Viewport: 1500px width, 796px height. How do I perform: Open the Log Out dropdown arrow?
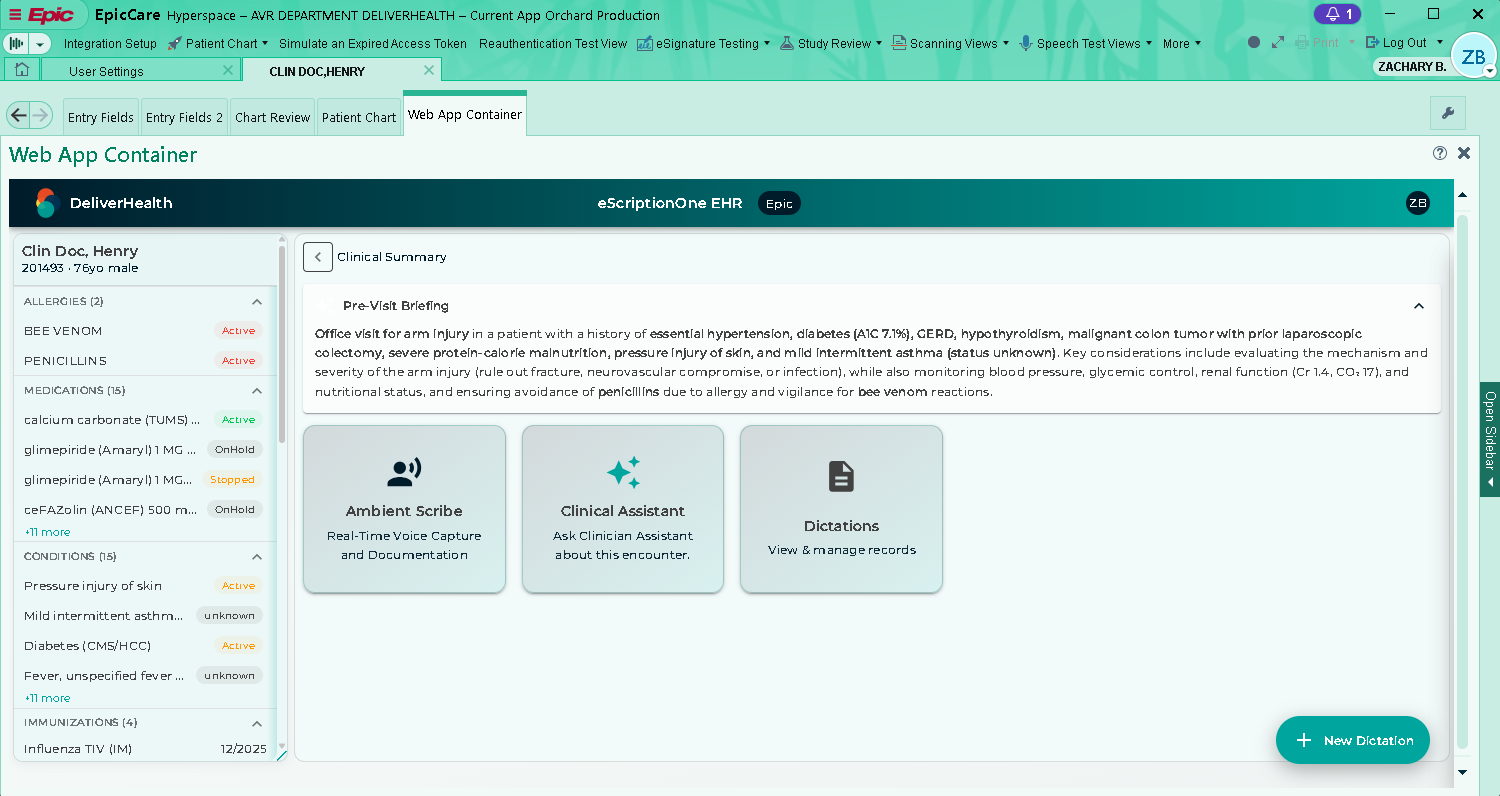pyautogui.click(x=1440, y=42)
